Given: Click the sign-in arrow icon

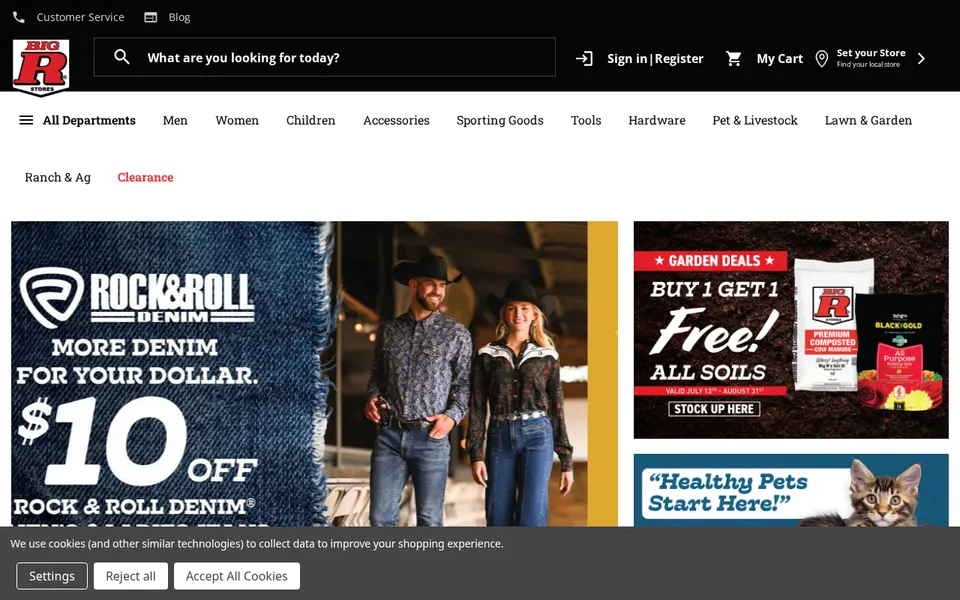Looking at the screenshot, I should pyautogui.click(x=585, y=59).
